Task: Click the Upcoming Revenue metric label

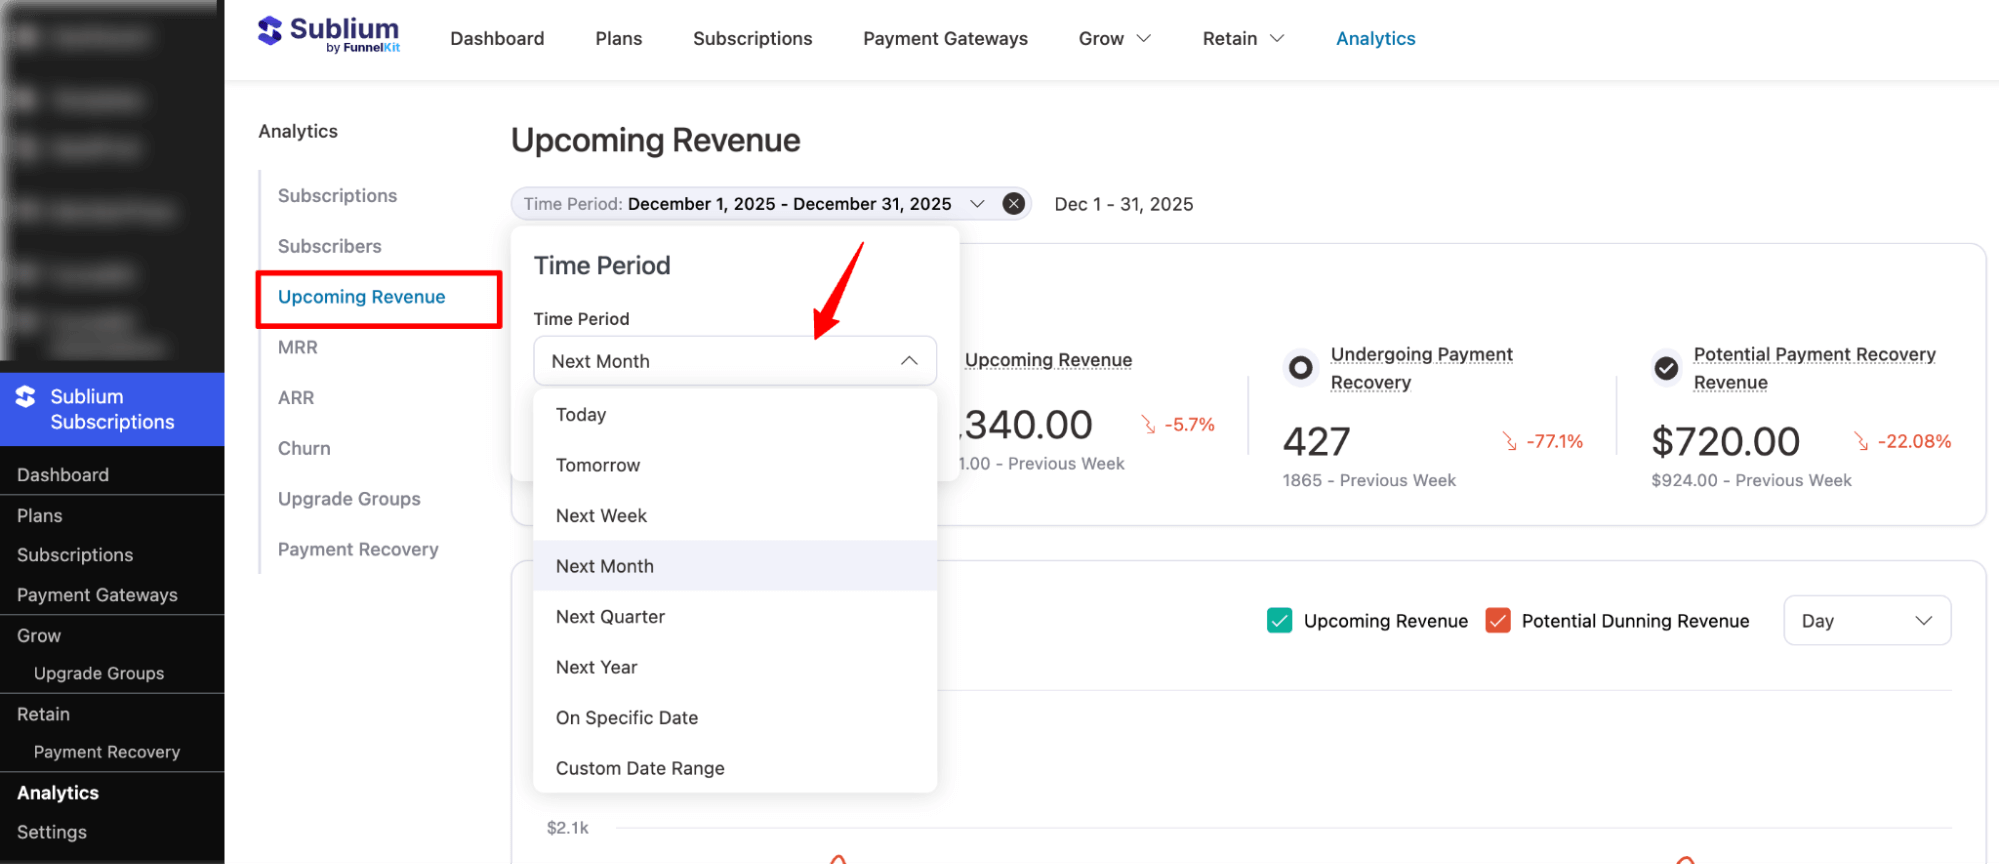Action: (1048, 360)
